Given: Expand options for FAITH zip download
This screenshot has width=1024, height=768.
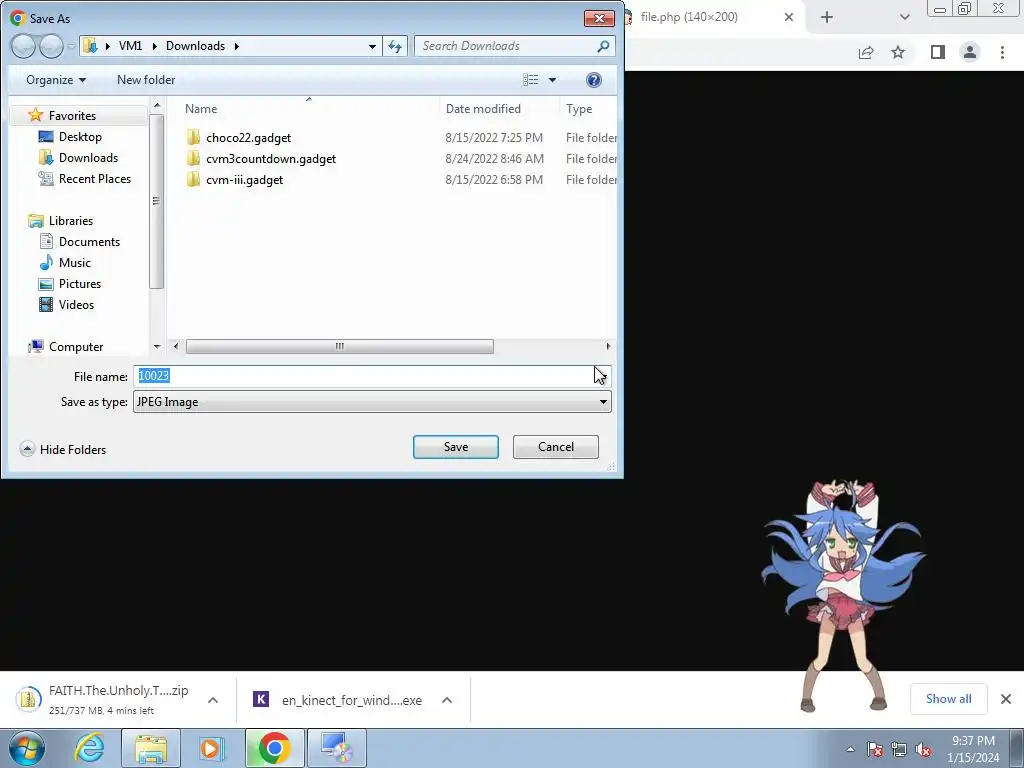Looking at the screenshot, I should 213,700.
